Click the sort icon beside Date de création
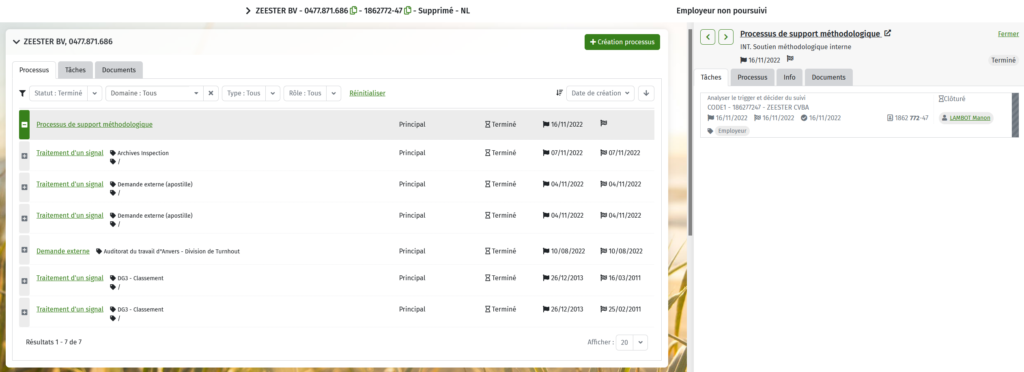This screenshot has width=1024, height=372. coord(559,93)
